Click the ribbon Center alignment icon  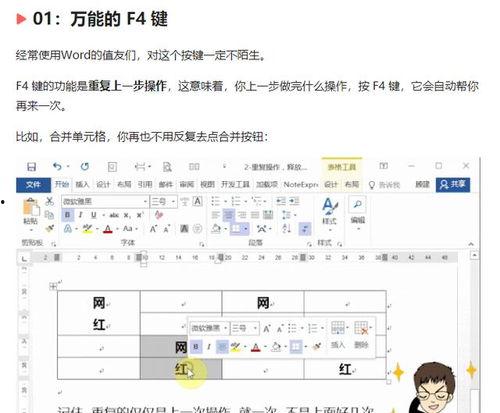228,215
